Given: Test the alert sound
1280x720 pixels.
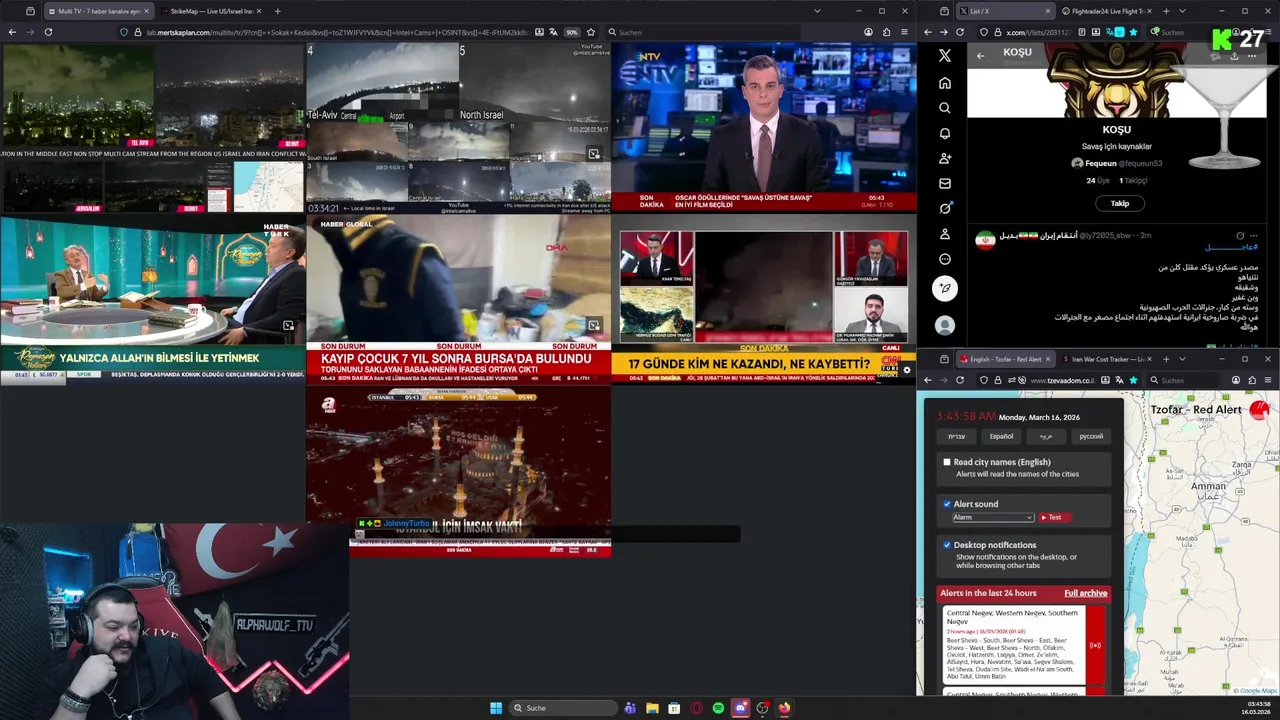Looking at the screenshot, I should 1054,517.
